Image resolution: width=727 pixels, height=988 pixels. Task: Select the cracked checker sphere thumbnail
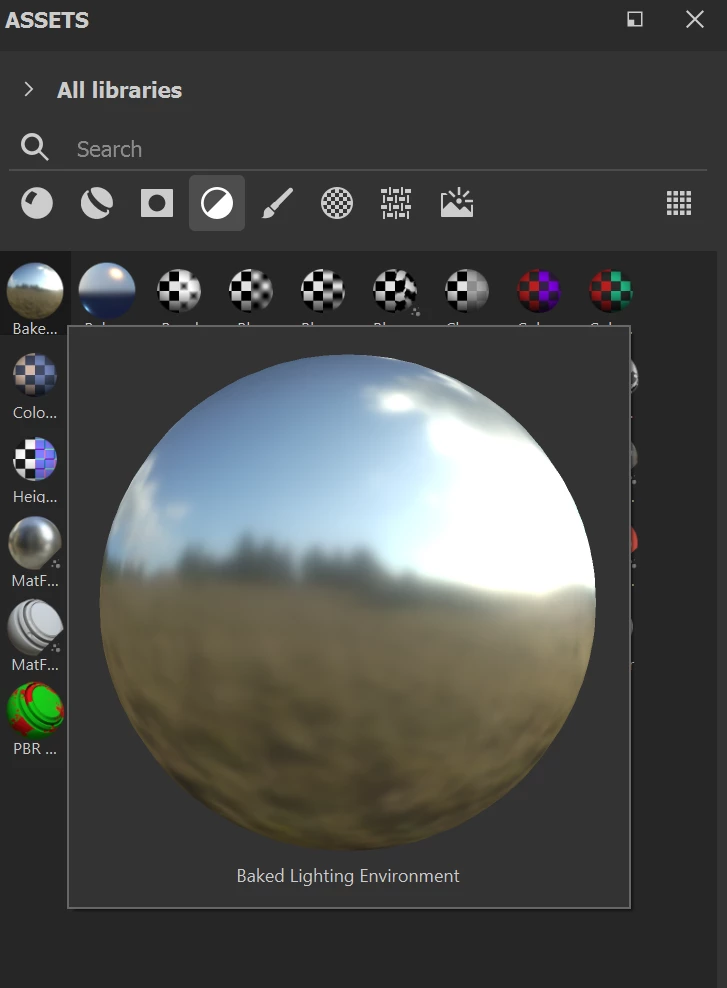click(395, 290)
